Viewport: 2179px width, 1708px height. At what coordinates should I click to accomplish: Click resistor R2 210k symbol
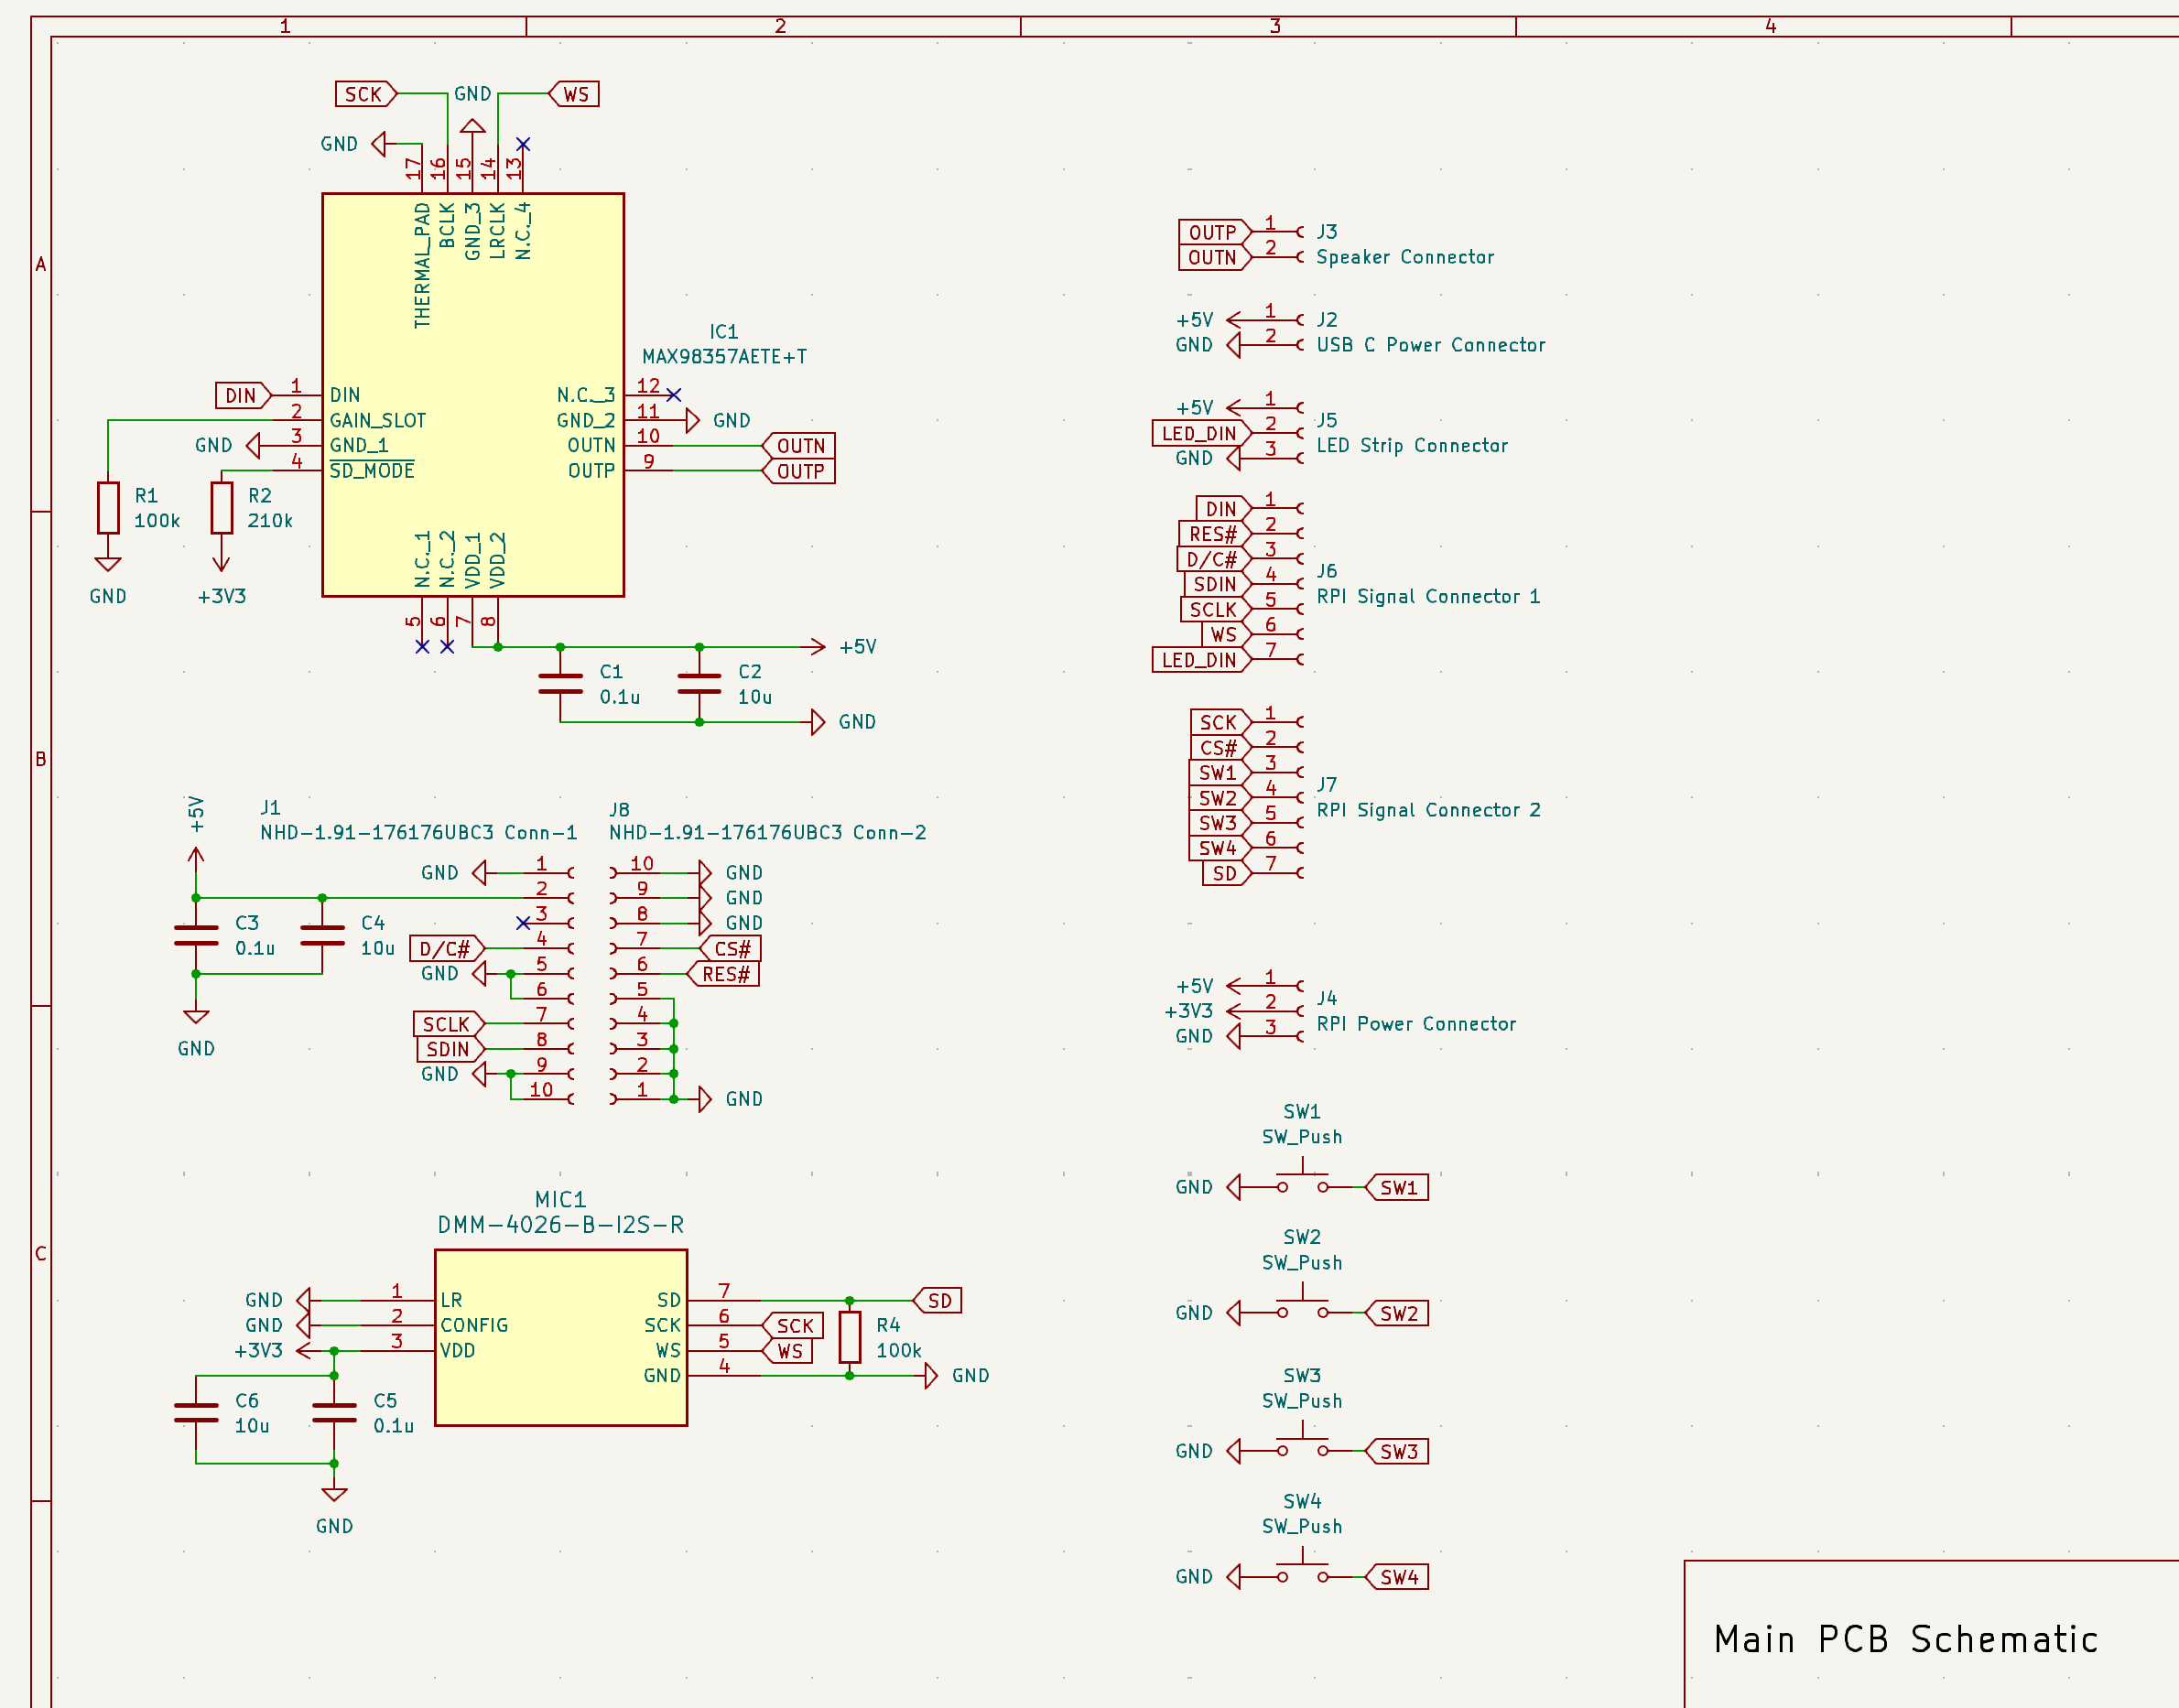click(x=222, y=507)
